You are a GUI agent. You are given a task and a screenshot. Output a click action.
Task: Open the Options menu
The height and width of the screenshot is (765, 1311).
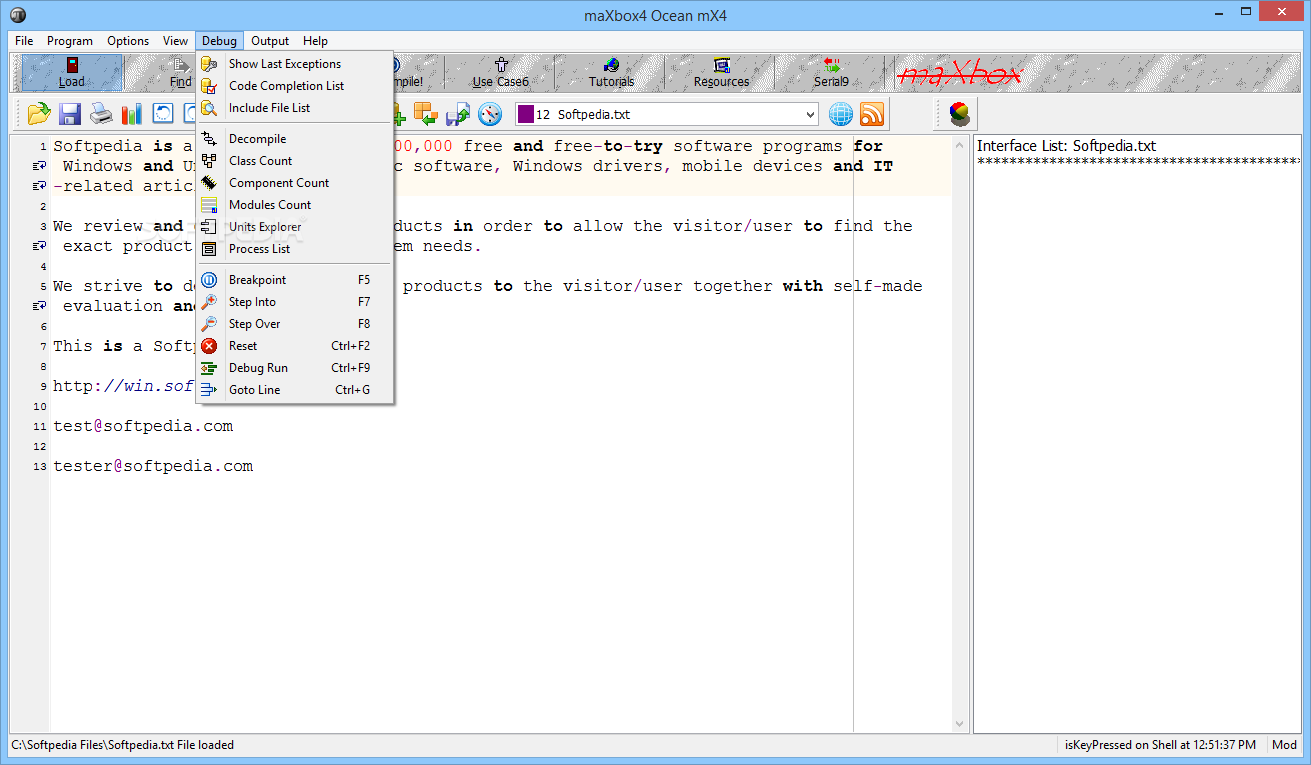coord(128,41)
